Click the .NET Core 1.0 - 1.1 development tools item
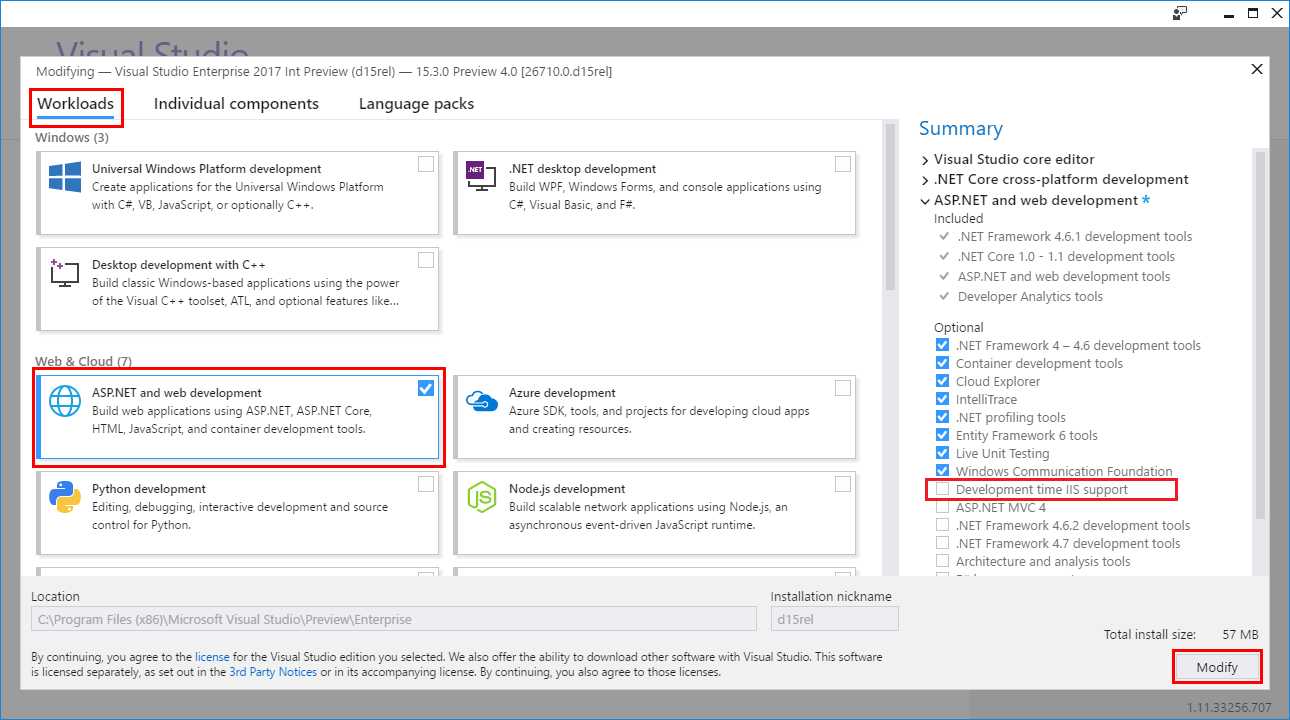 click(x=1066, y=257)
